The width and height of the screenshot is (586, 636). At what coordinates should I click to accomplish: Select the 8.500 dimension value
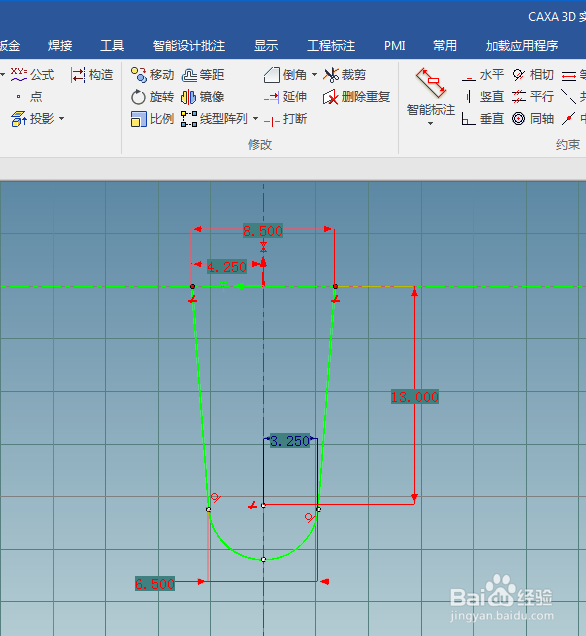click(263, 231)
